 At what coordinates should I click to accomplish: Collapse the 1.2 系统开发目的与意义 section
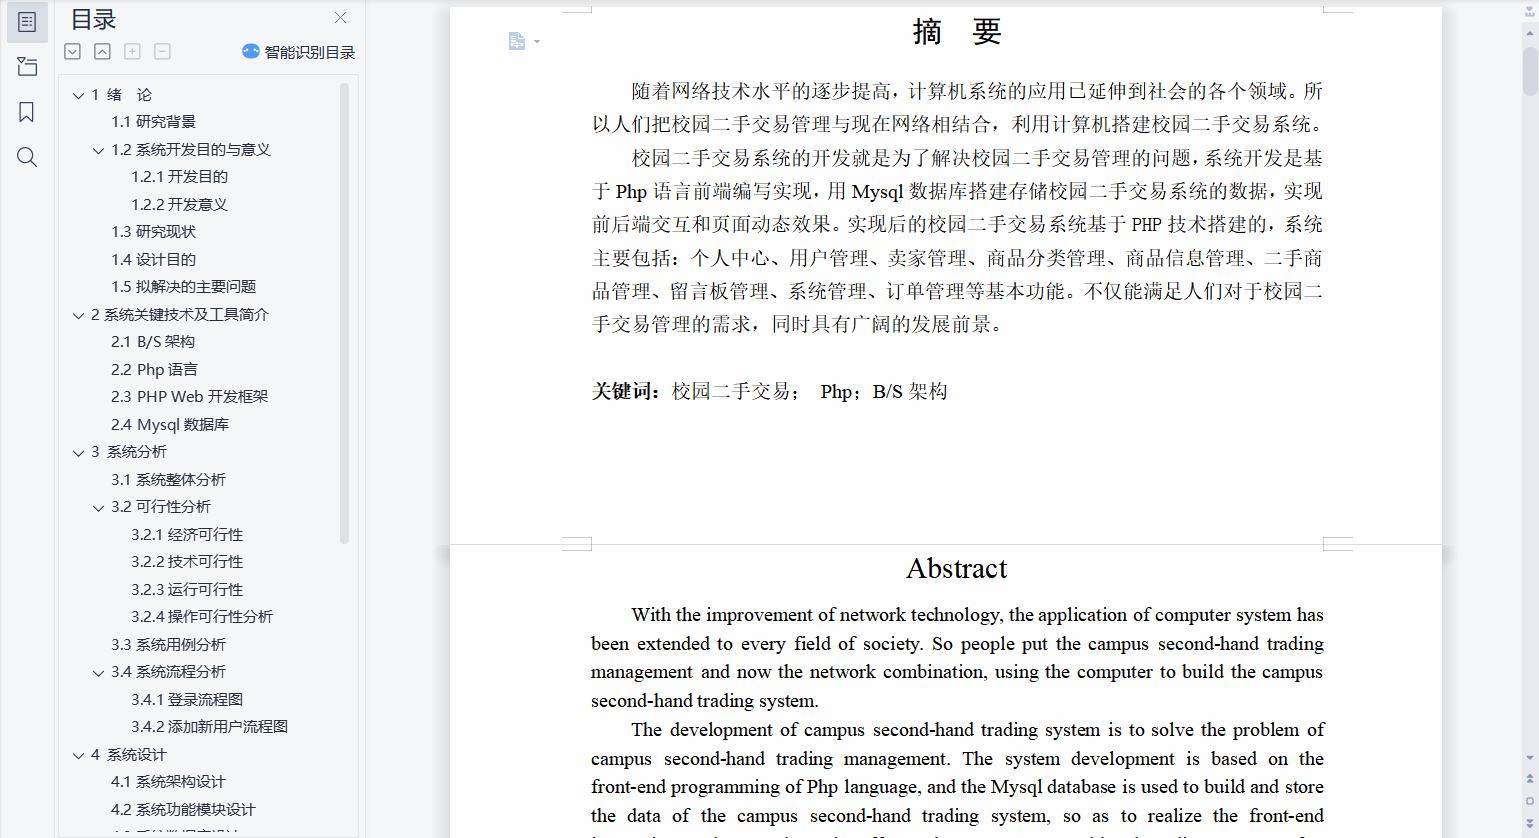99,150
